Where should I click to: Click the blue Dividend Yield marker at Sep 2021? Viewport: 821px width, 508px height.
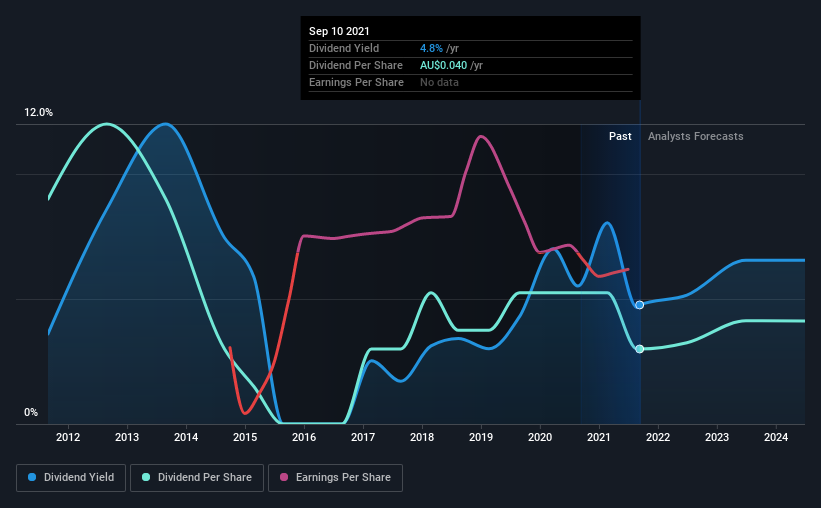coord(639,305)
